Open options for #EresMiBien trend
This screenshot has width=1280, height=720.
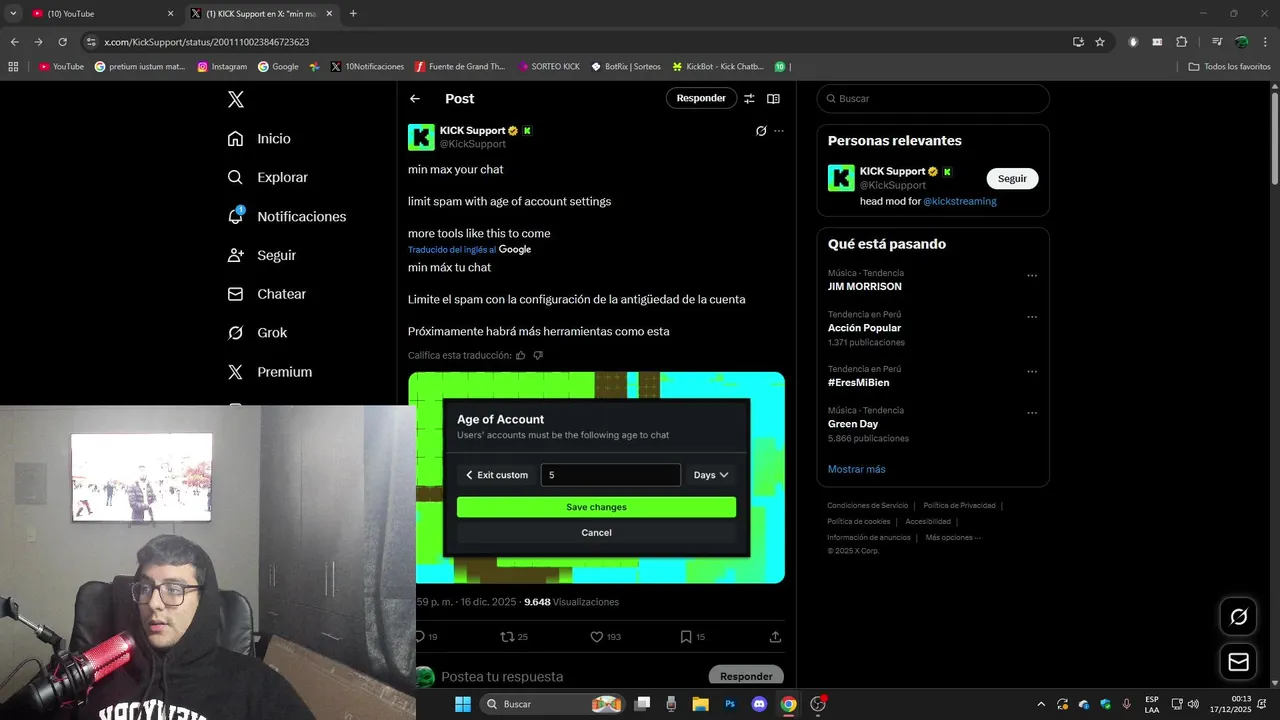coord(1032,372)
